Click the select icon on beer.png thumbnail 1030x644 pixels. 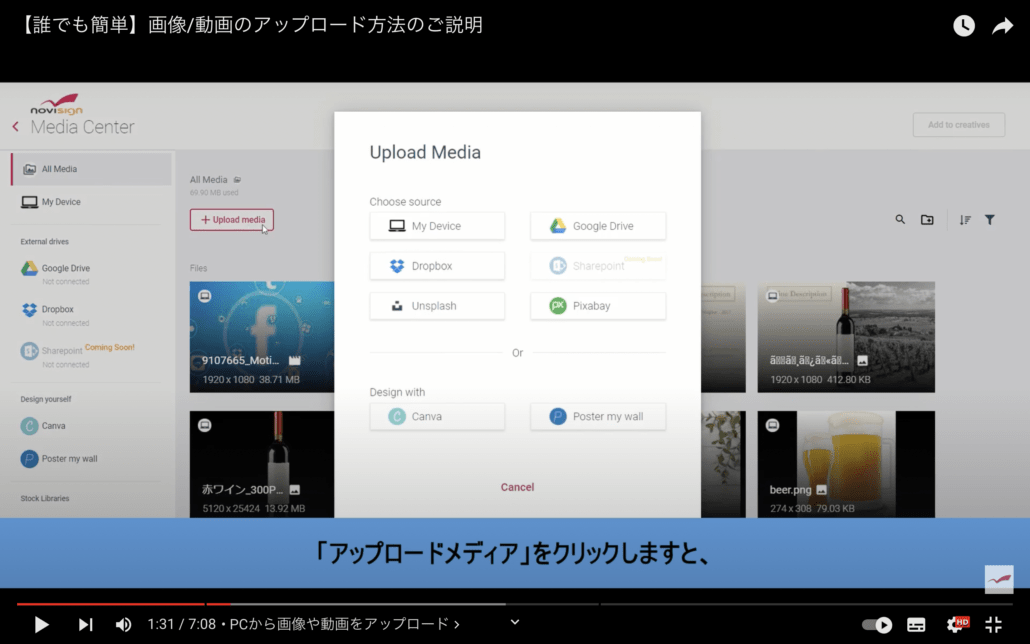point(772,426)
